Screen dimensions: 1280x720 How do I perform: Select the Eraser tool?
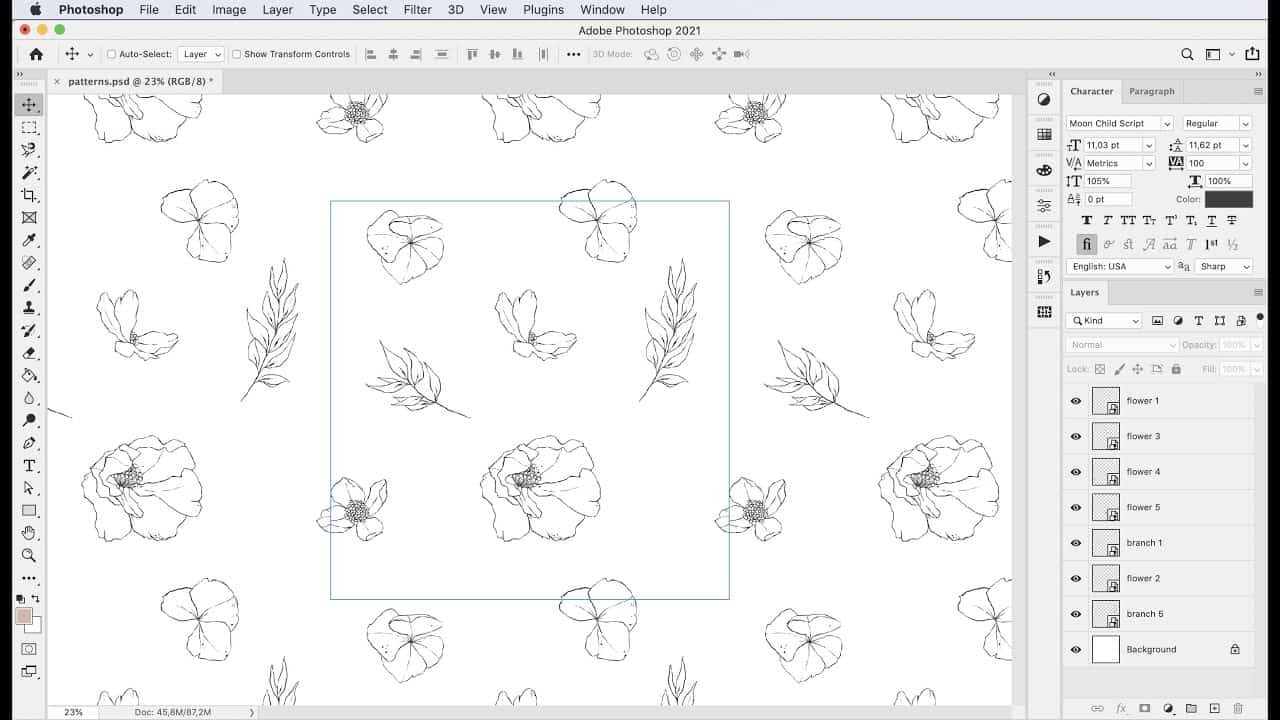[29, 353]
